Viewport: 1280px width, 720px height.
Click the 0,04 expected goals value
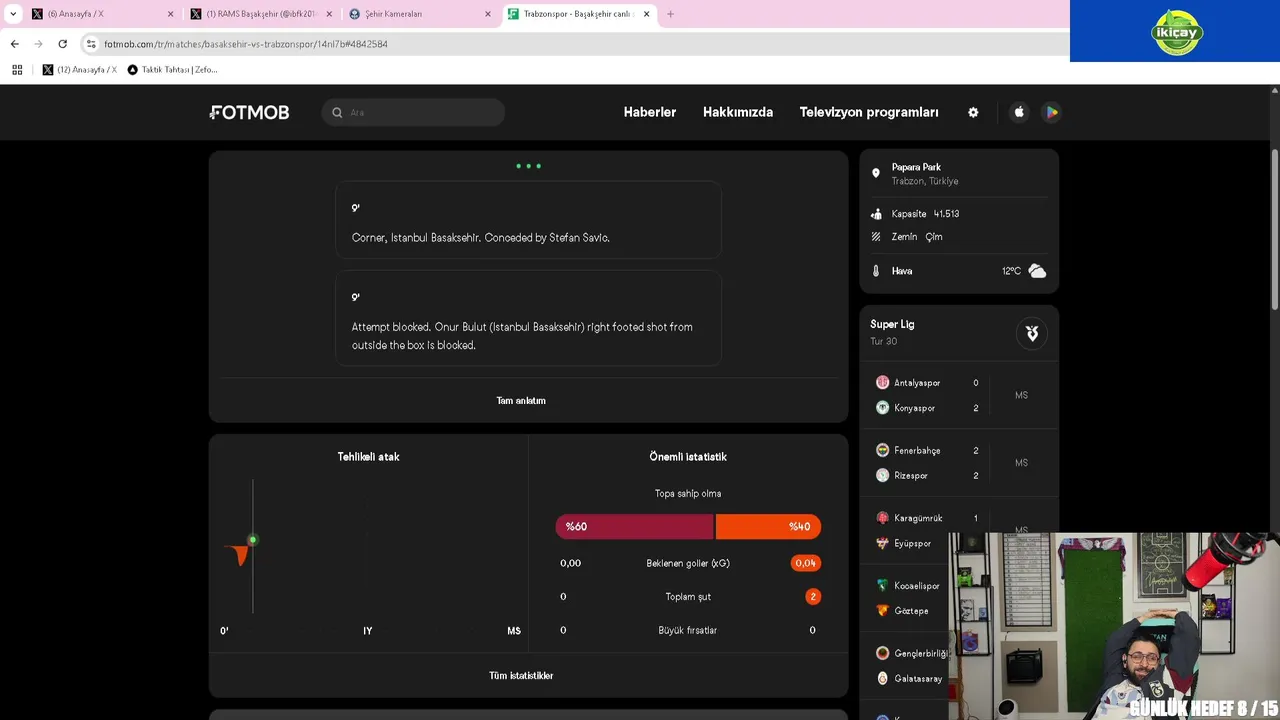(805, 563)
